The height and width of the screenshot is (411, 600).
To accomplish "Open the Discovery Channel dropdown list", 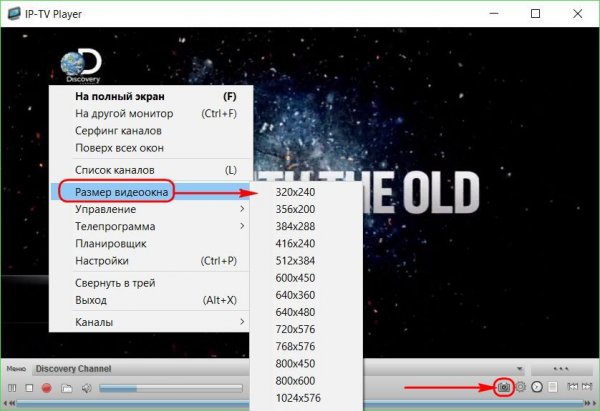I will (519, 368).
